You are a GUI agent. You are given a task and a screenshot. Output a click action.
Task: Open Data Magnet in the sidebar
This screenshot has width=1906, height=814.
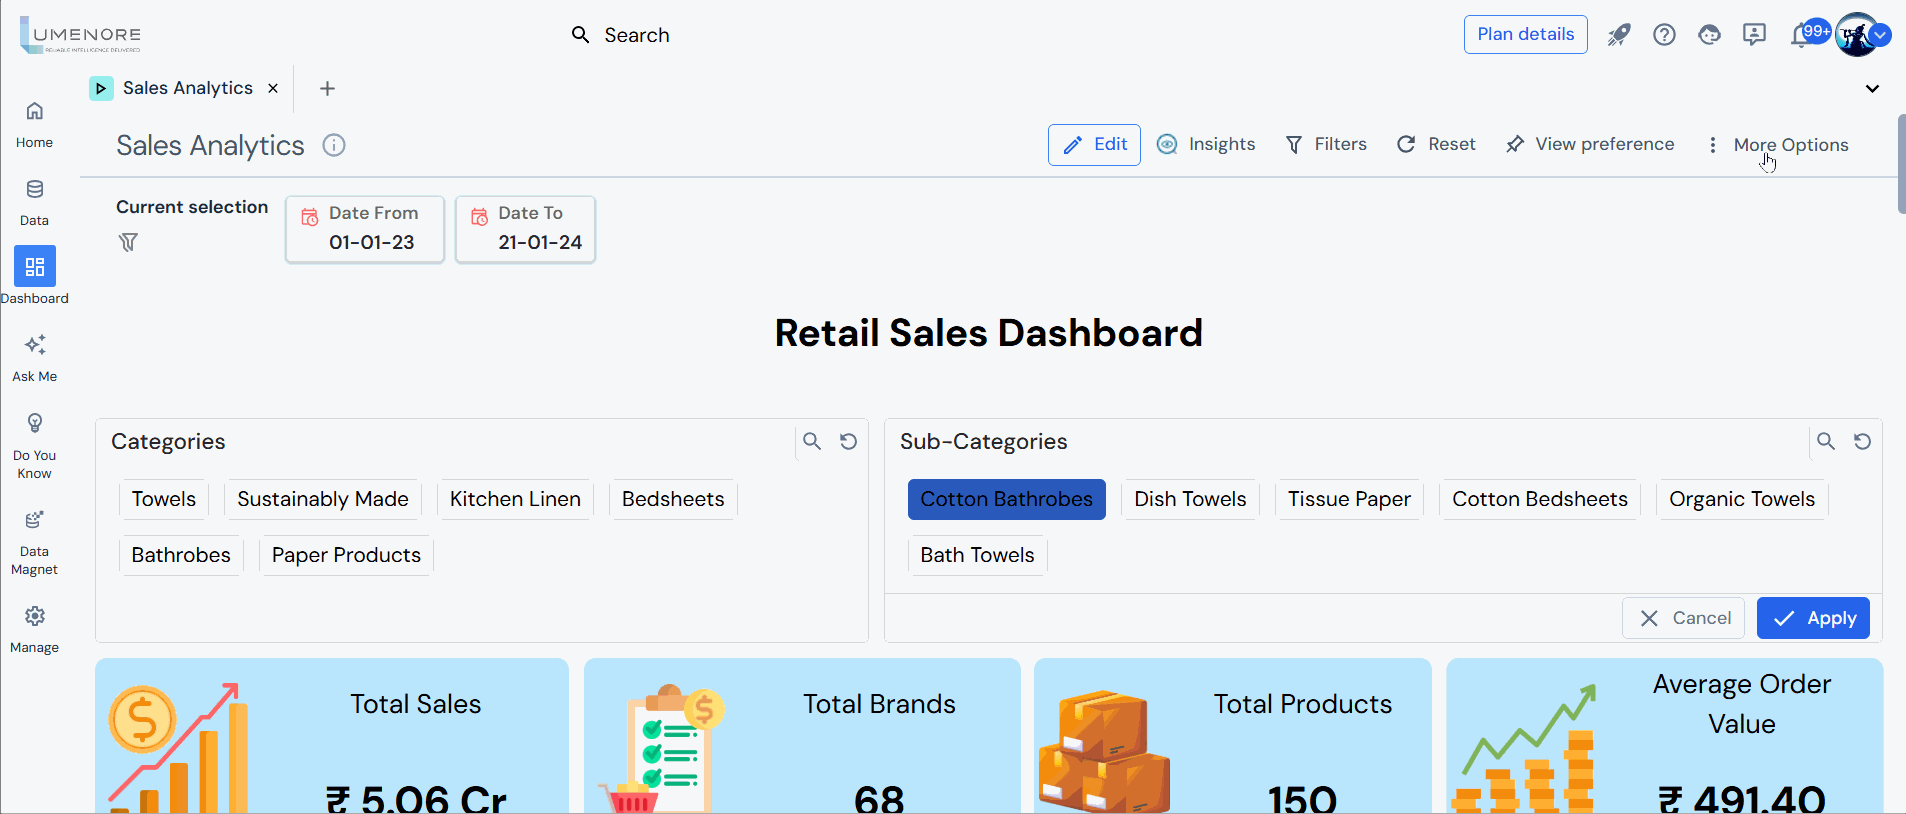35,542
